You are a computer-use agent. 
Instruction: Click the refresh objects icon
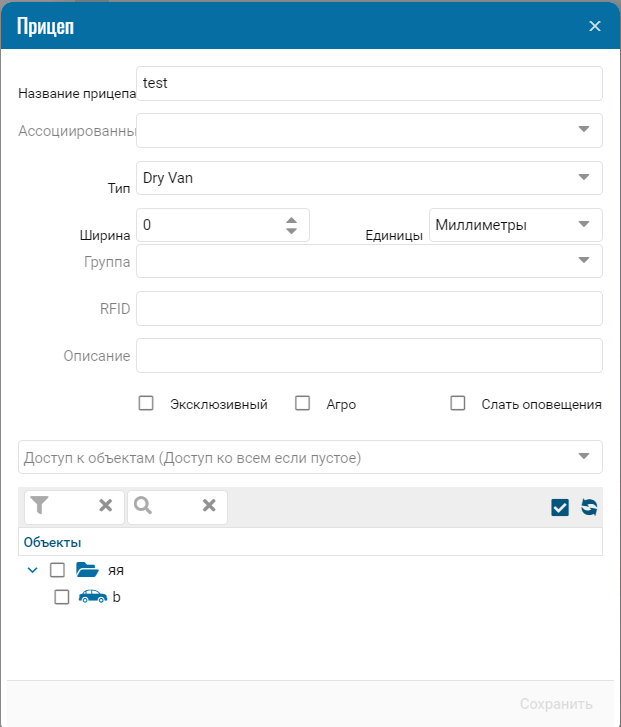coord(589,507)
